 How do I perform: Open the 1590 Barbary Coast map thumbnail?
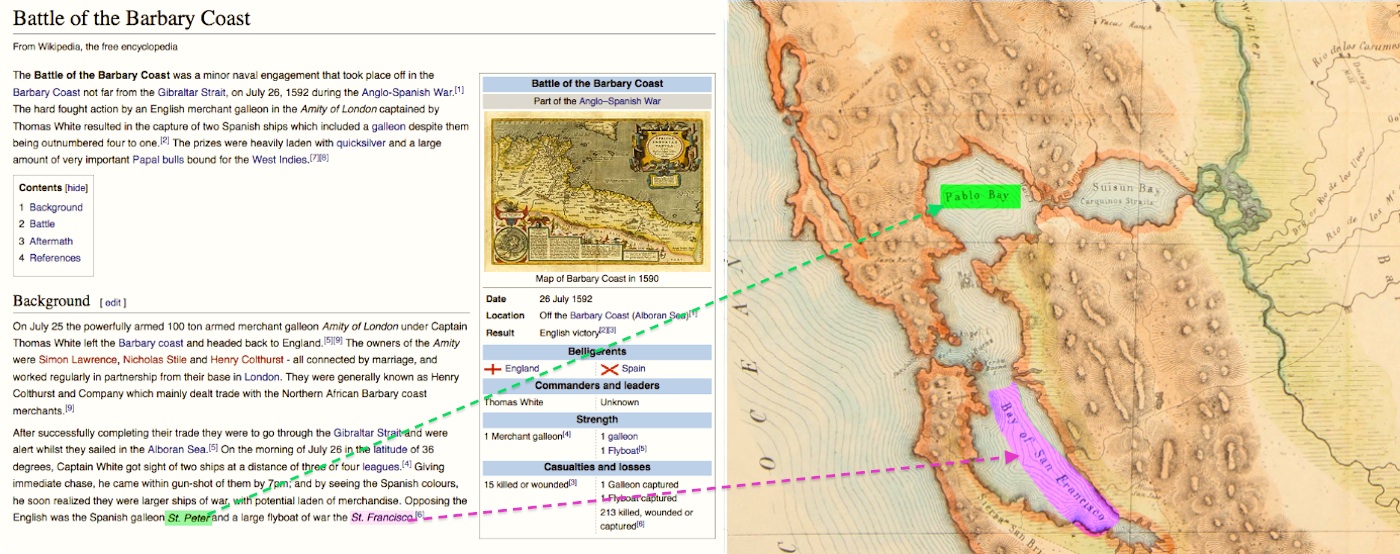[596, 191]
